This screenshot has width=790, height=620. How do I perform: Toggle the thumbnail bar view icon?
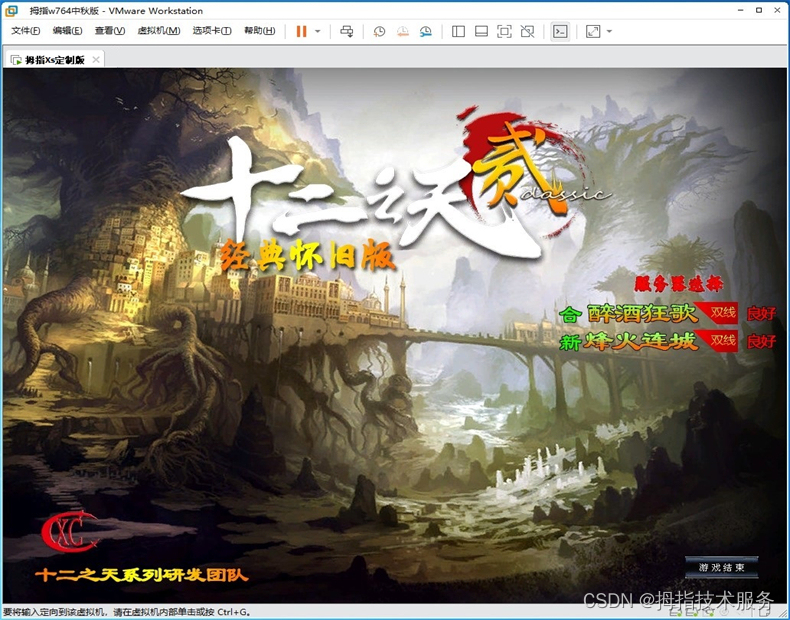pos(481,31)
